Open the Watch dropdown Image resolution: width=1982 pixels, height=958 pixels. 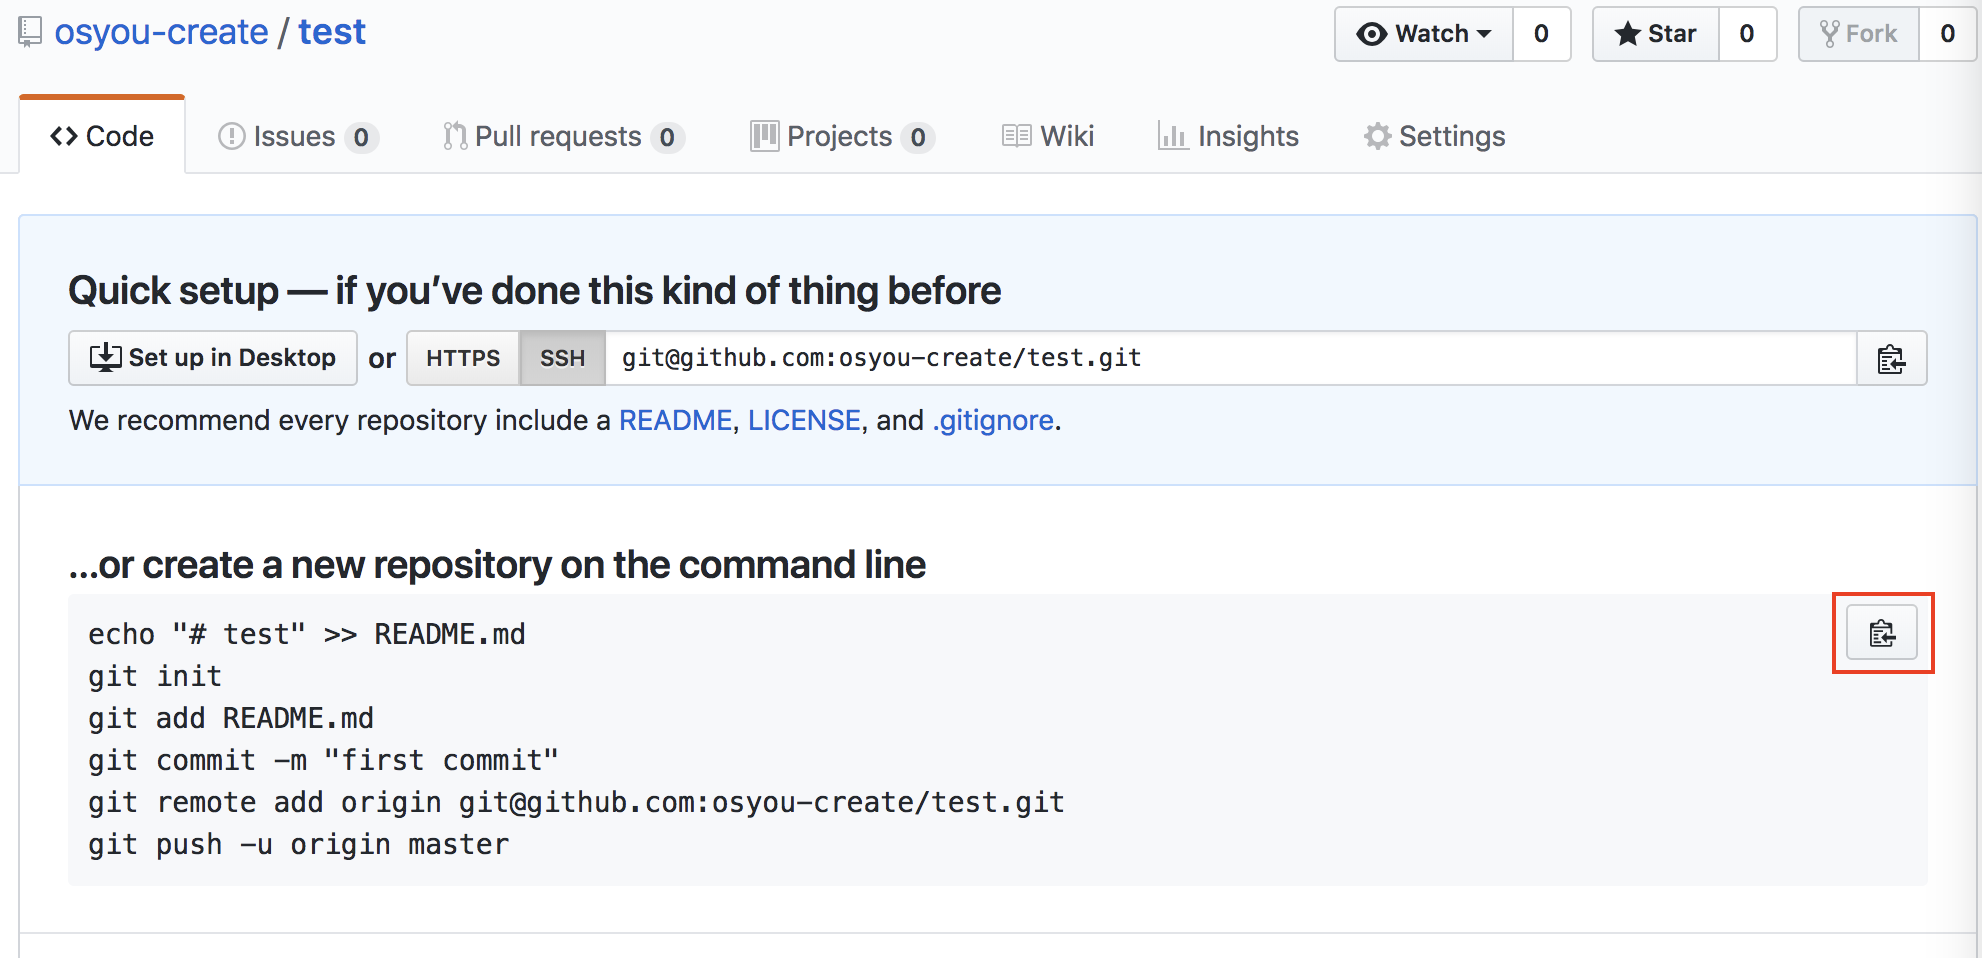pos(1424,34)
